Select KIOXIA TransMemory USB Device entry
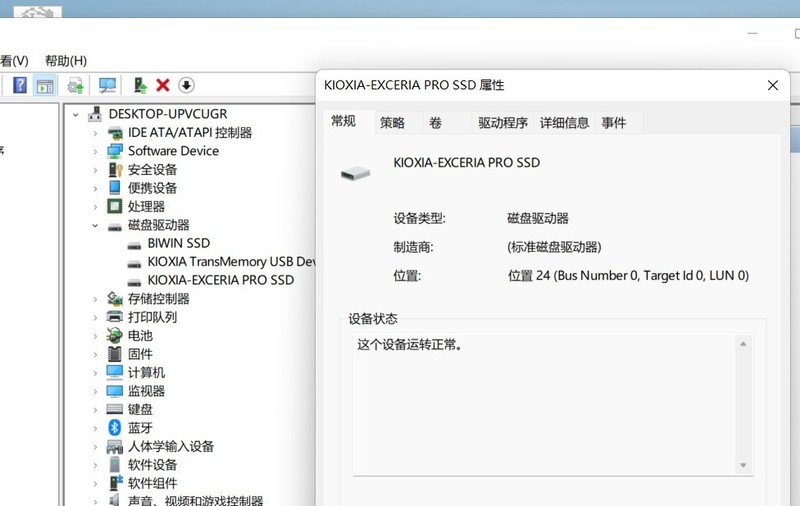800x506 pixels. point(231,262)
